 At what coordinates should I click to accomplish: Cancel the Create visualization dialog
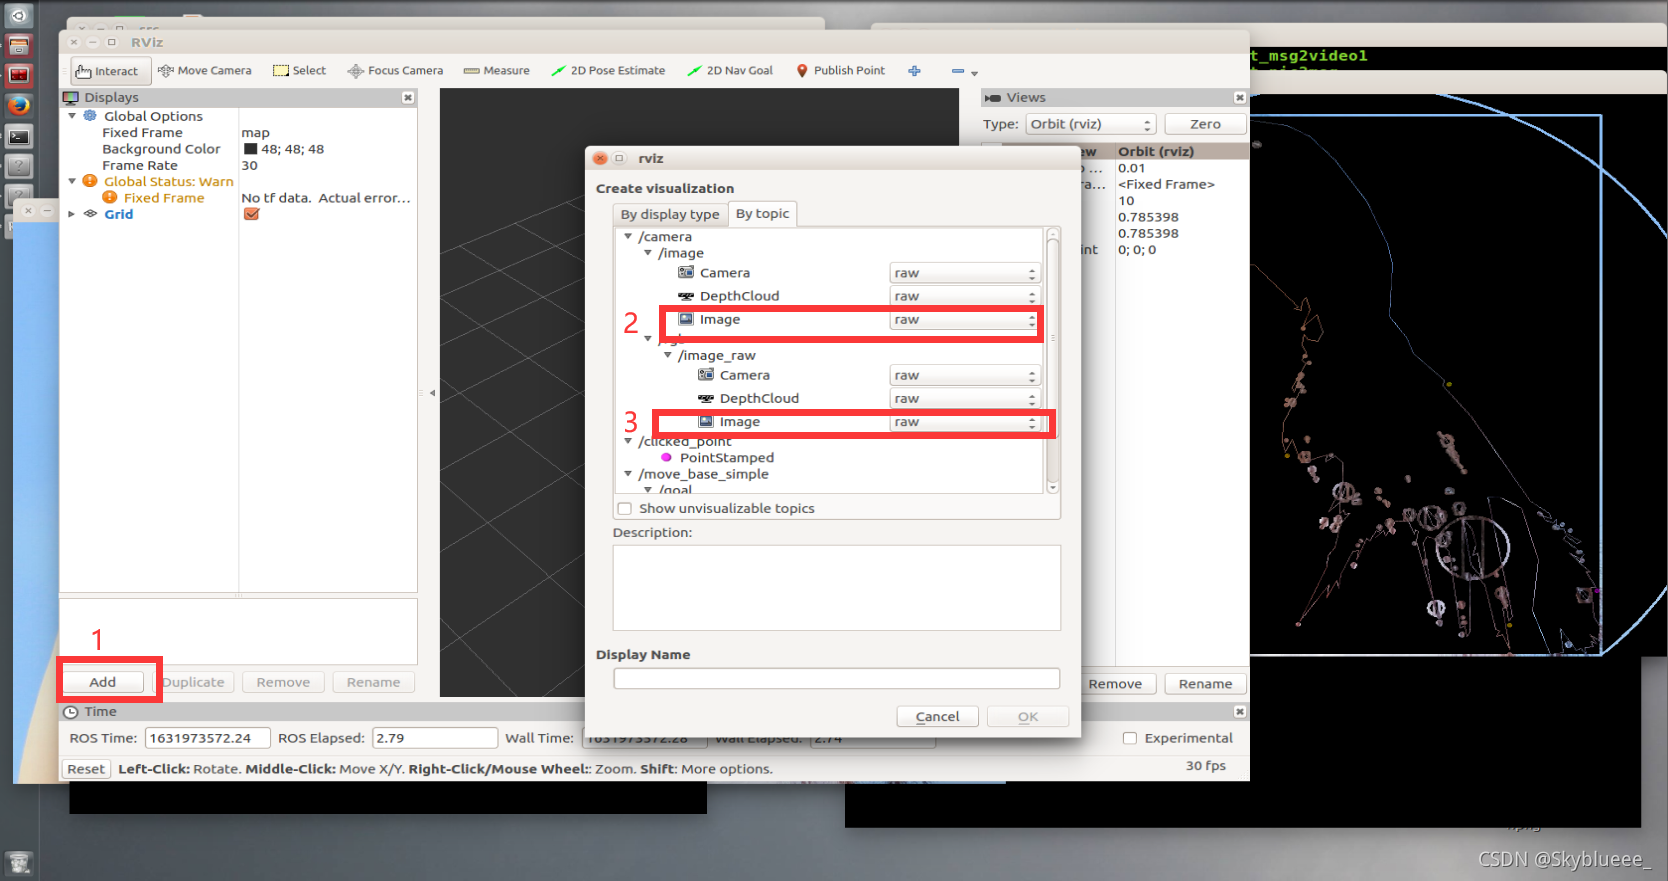click(x=937, y=717)
